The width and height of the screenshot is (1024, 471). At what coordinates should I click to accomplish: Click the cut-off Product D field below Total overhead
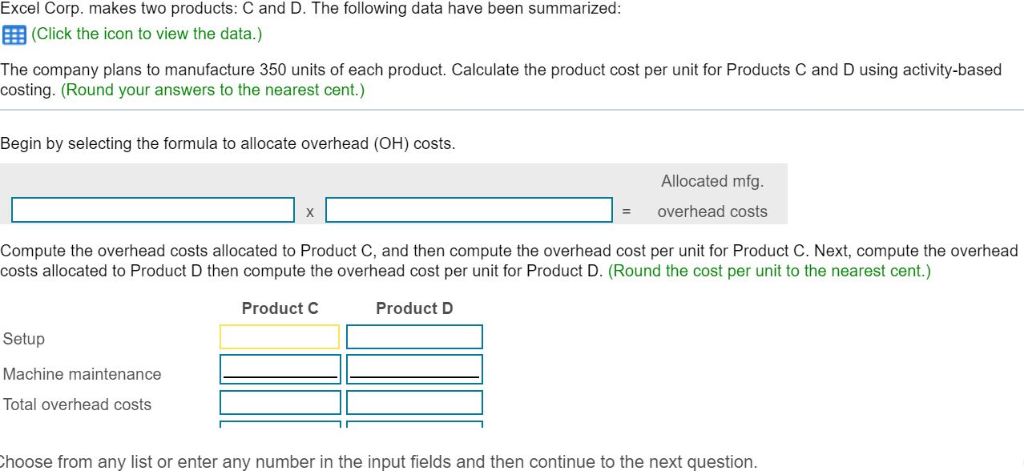point(414,424)
